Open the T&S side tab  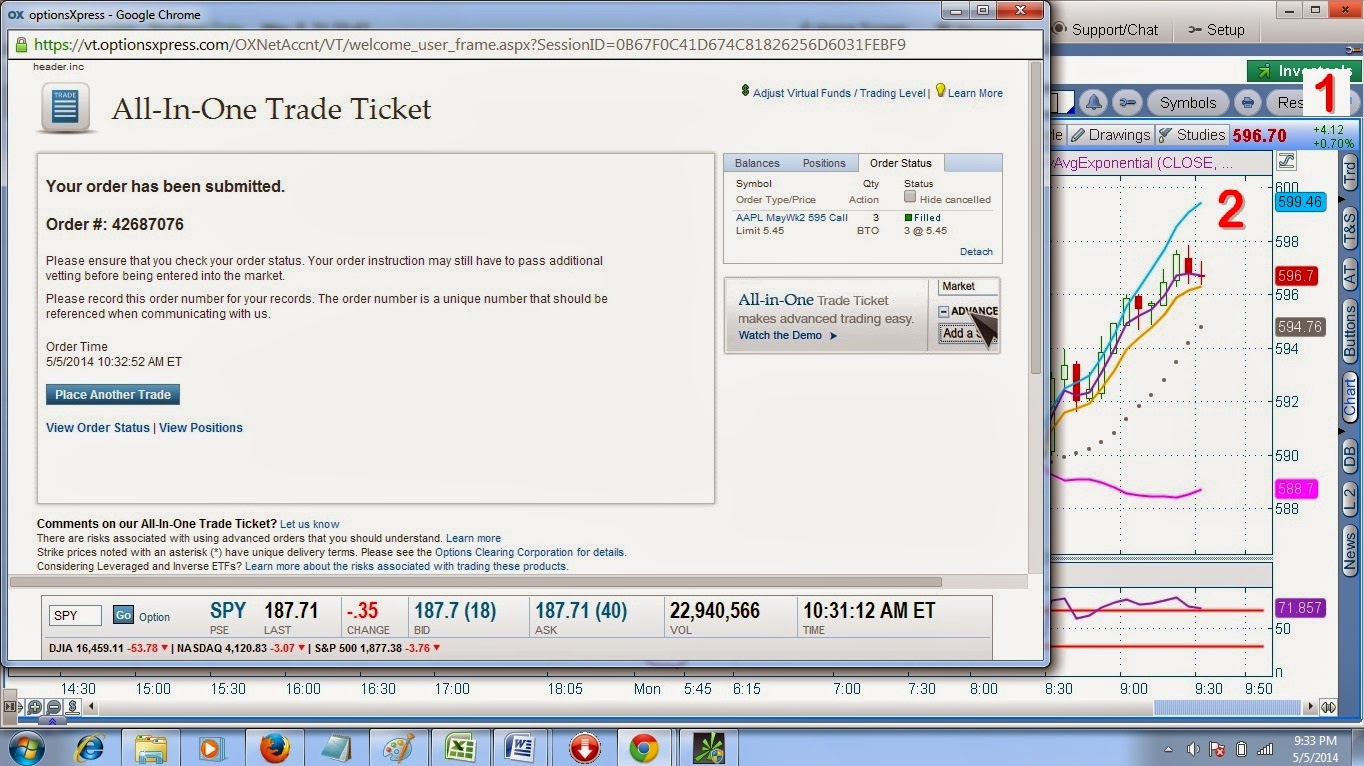(1350, 228)
